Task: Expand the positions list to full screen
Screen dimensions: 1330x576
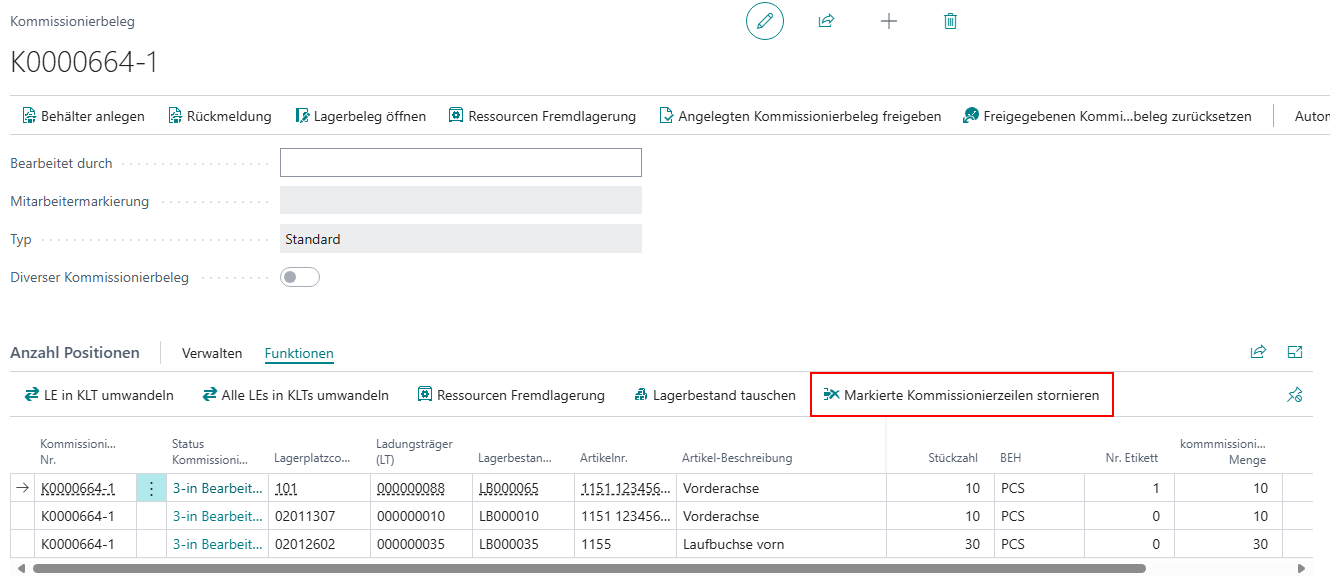Action: (1295, 352)
